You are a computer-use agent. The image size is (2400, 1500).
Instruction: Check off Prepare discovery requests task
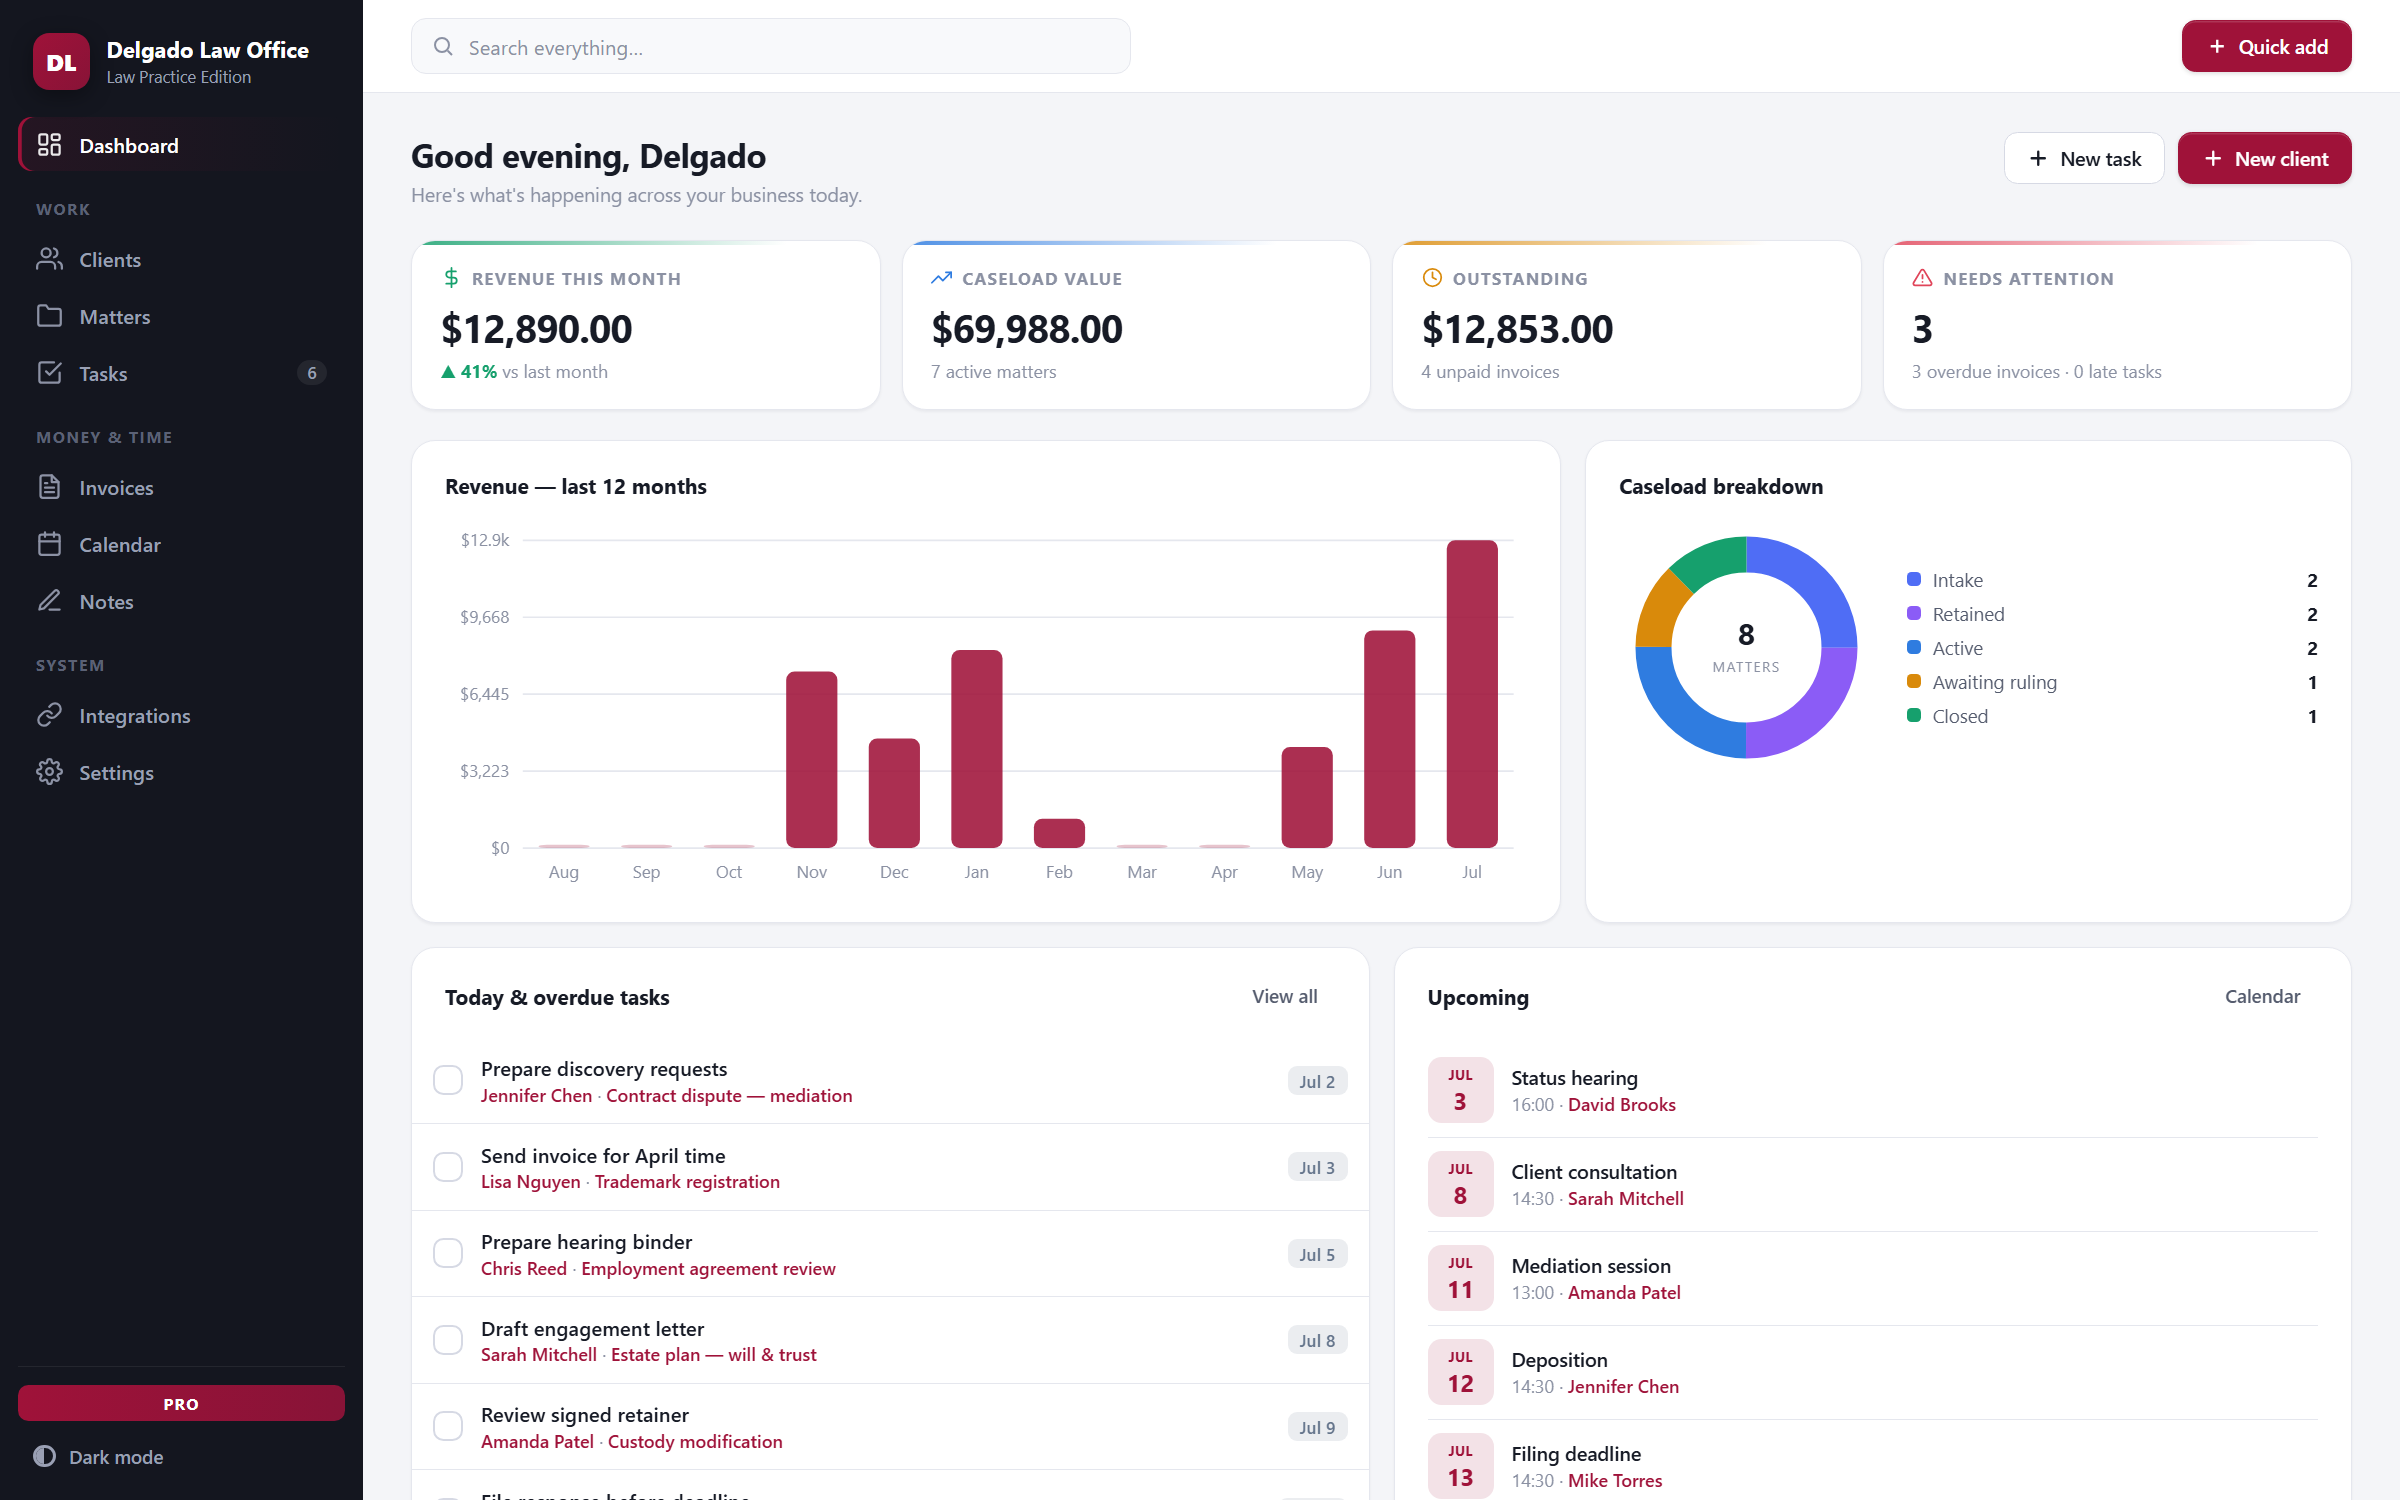(448, 1080)
